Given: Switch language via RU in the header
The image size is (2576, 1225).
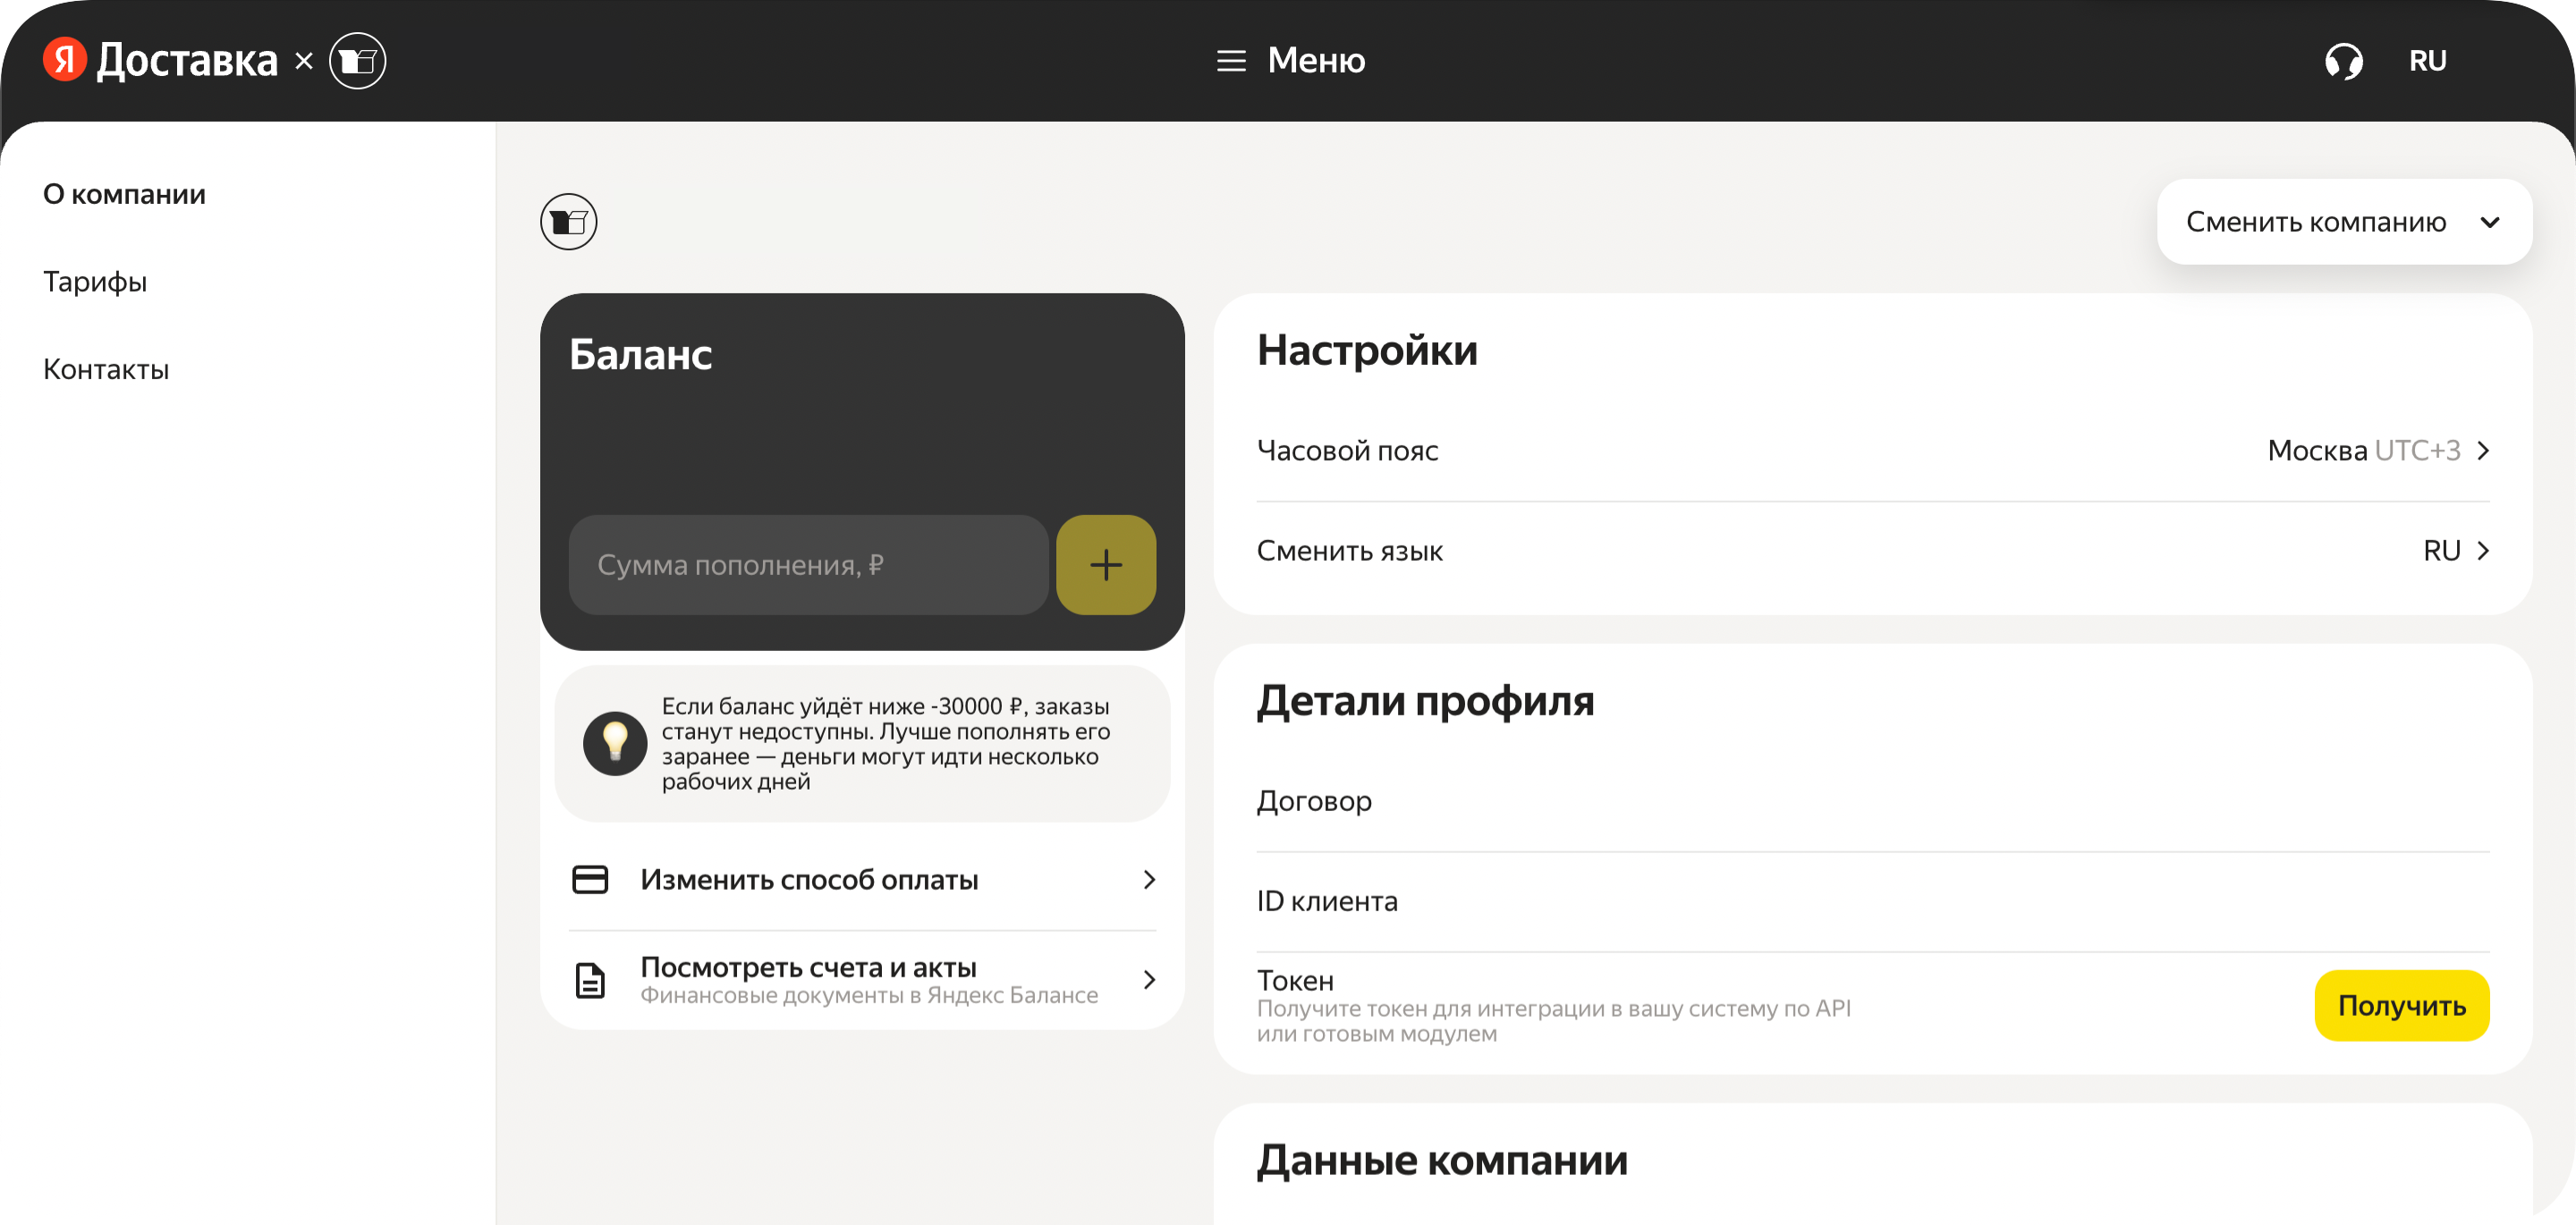Looking at the screenshot, I should pos(2427,61).
